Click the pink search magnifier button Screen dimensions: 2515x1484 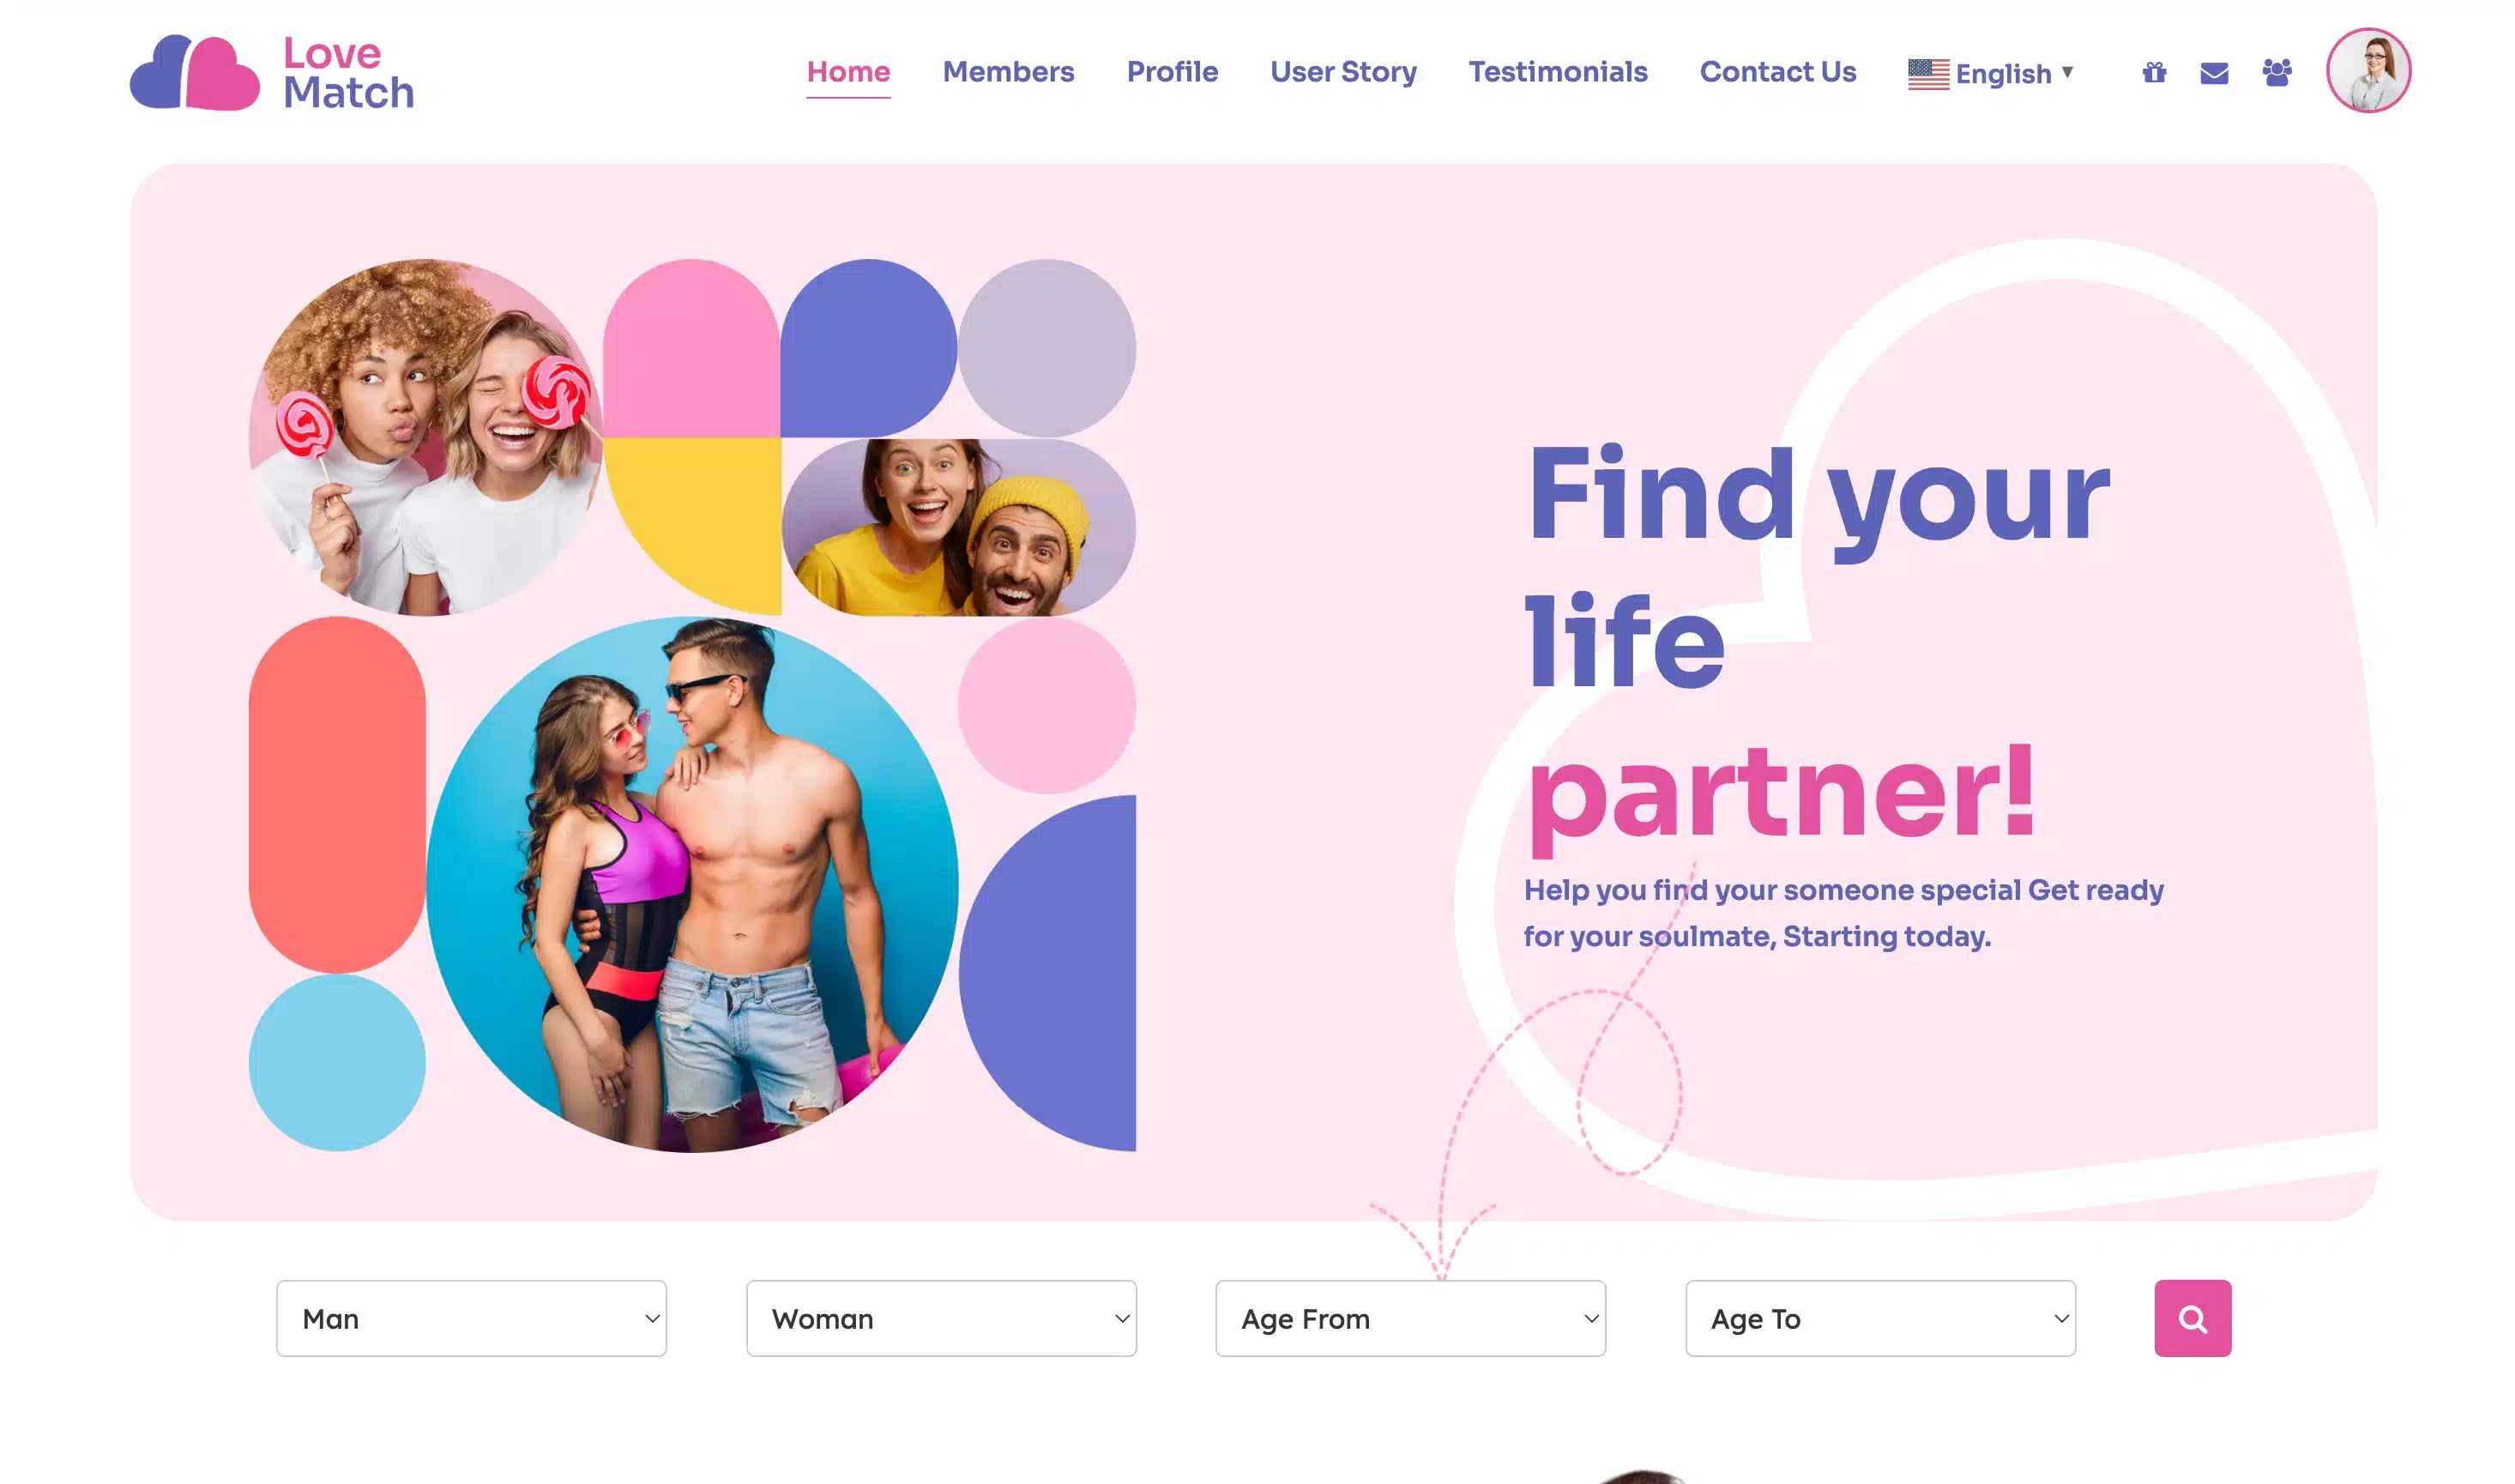(2192, 1318)
